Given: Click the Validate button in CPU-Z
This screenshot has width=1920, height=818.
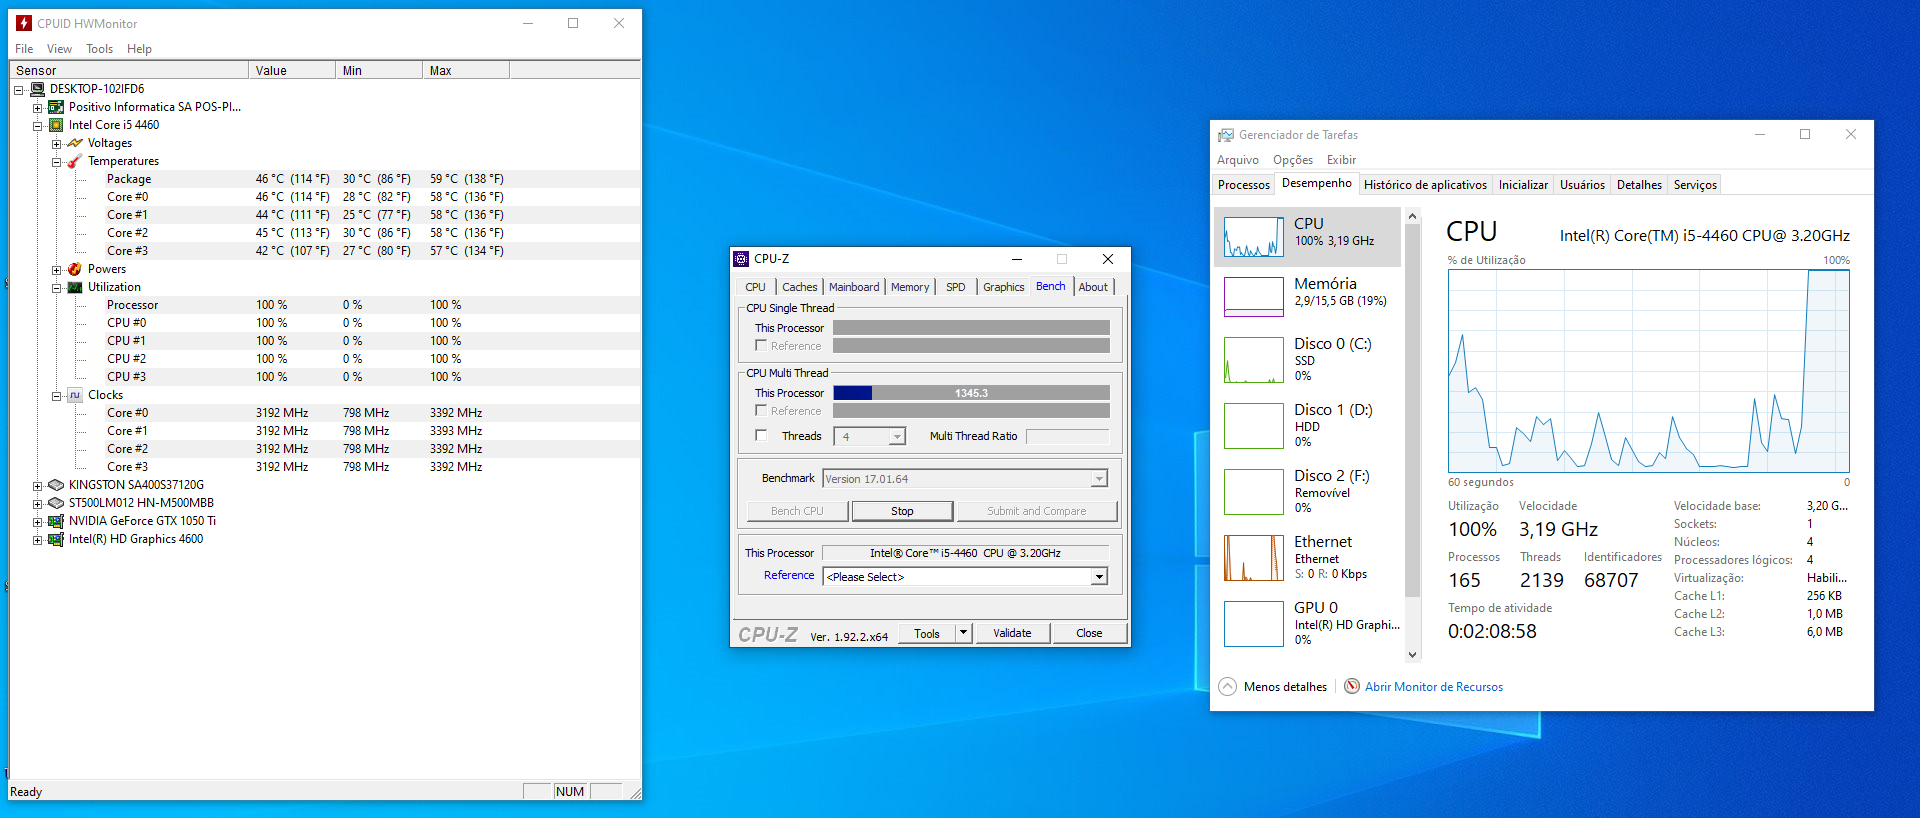Looking at the screenshot, I should [x=1012, y=633].
